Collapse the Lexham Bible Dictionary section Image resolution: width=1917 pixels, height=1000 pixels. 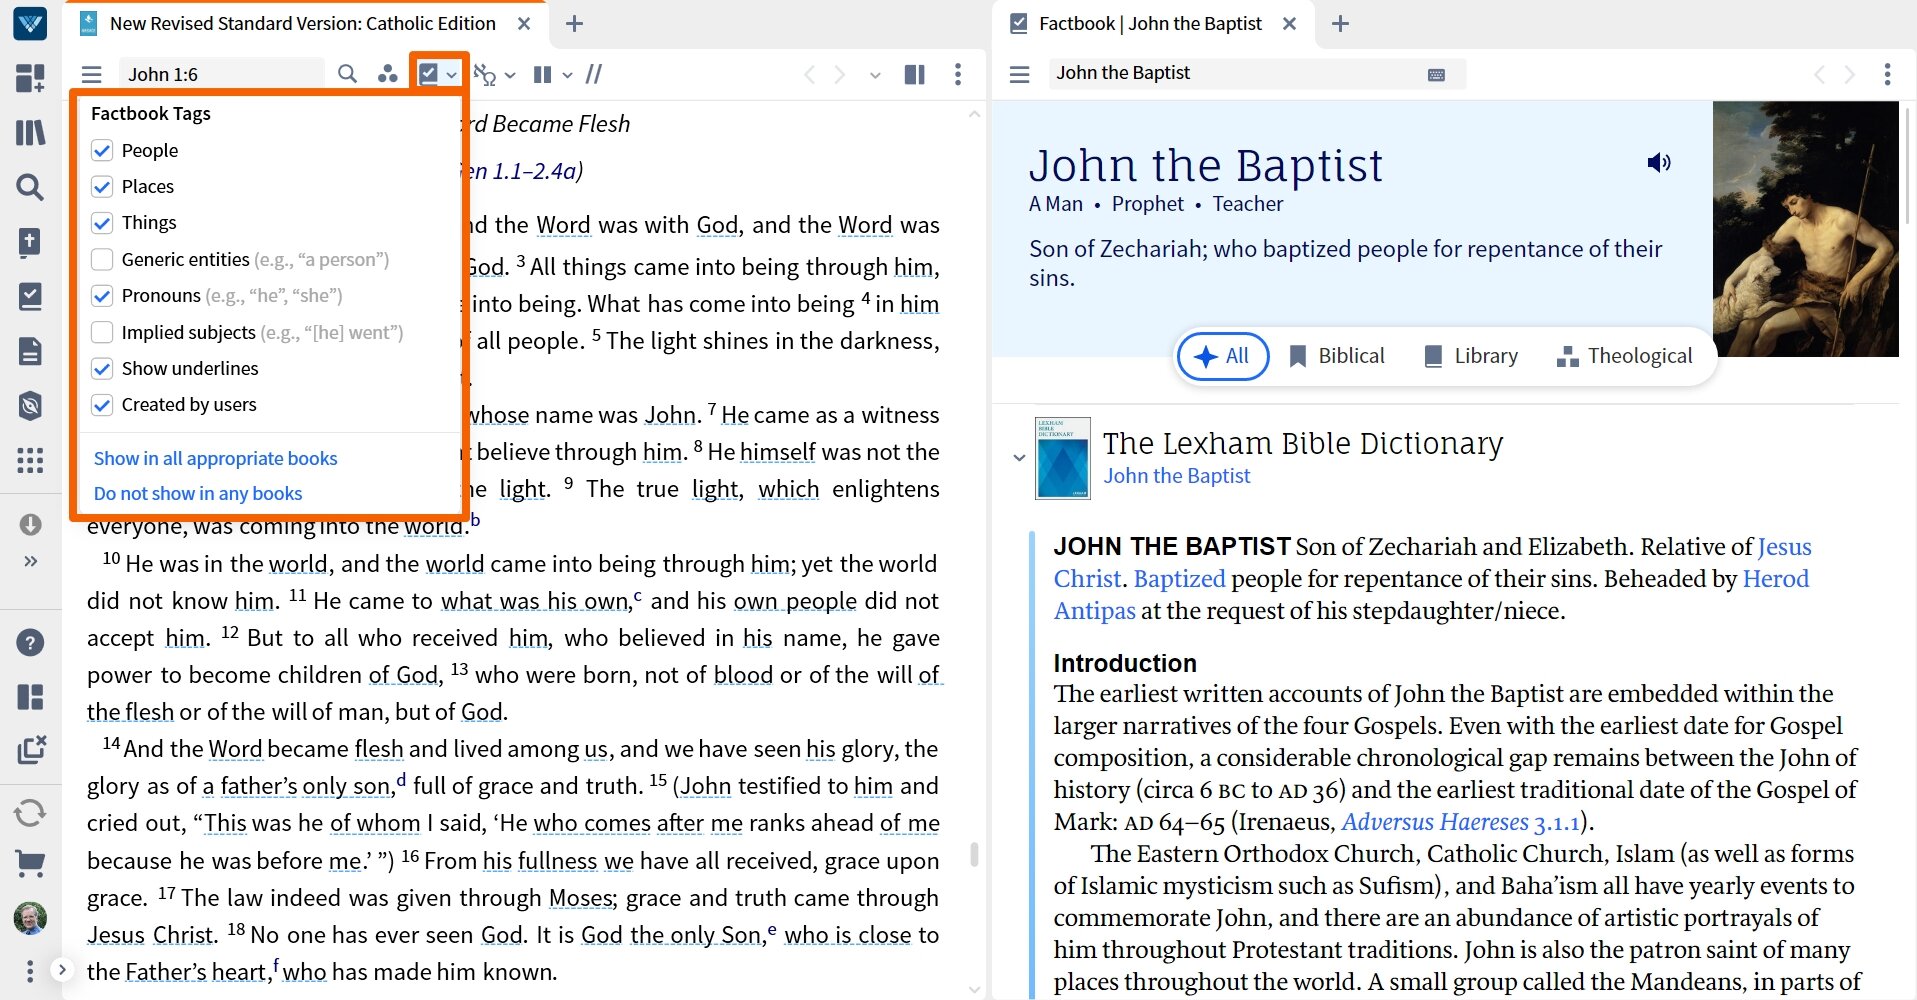(1019, 458)
